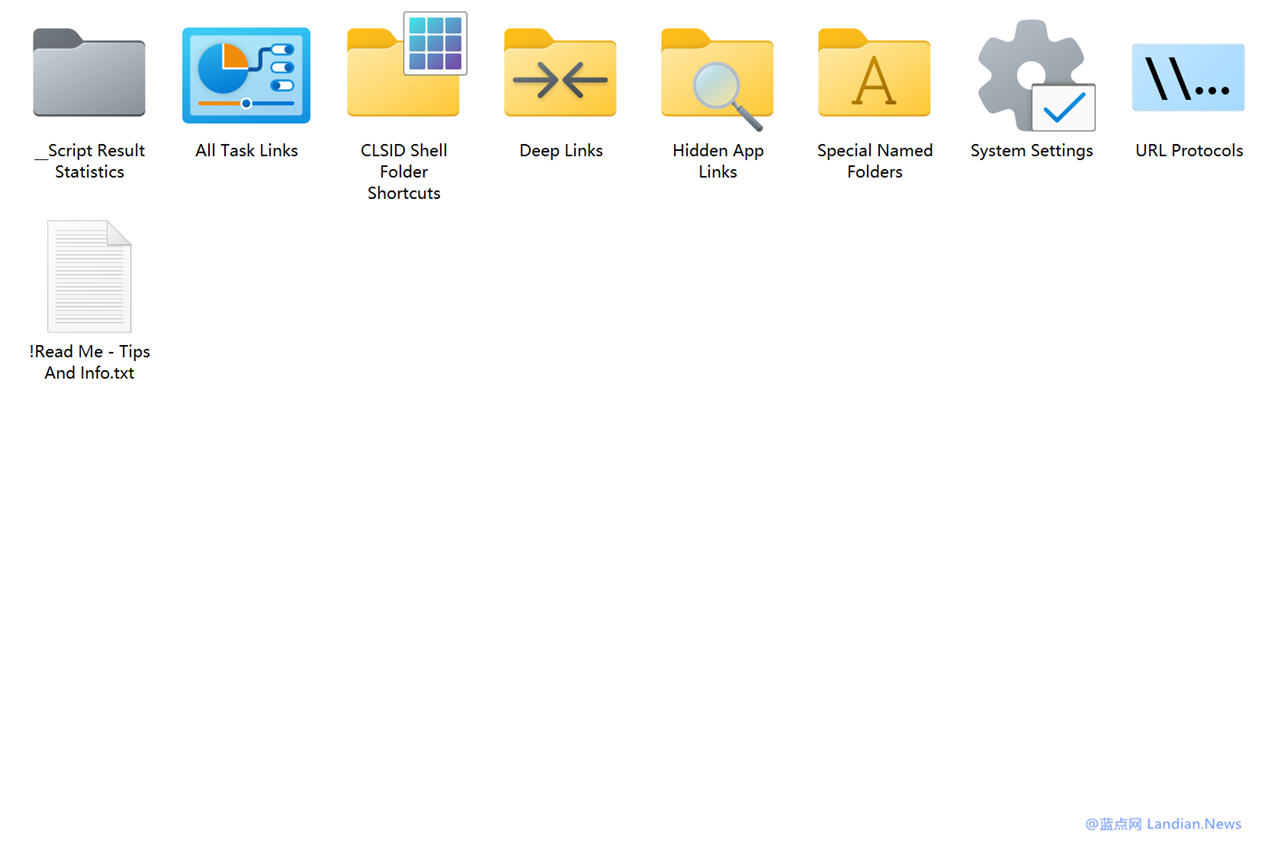The width and height of the screenshot is (1280, 859).
Task: Select the "Hidden App Links" text label
Action: point(717,161)
